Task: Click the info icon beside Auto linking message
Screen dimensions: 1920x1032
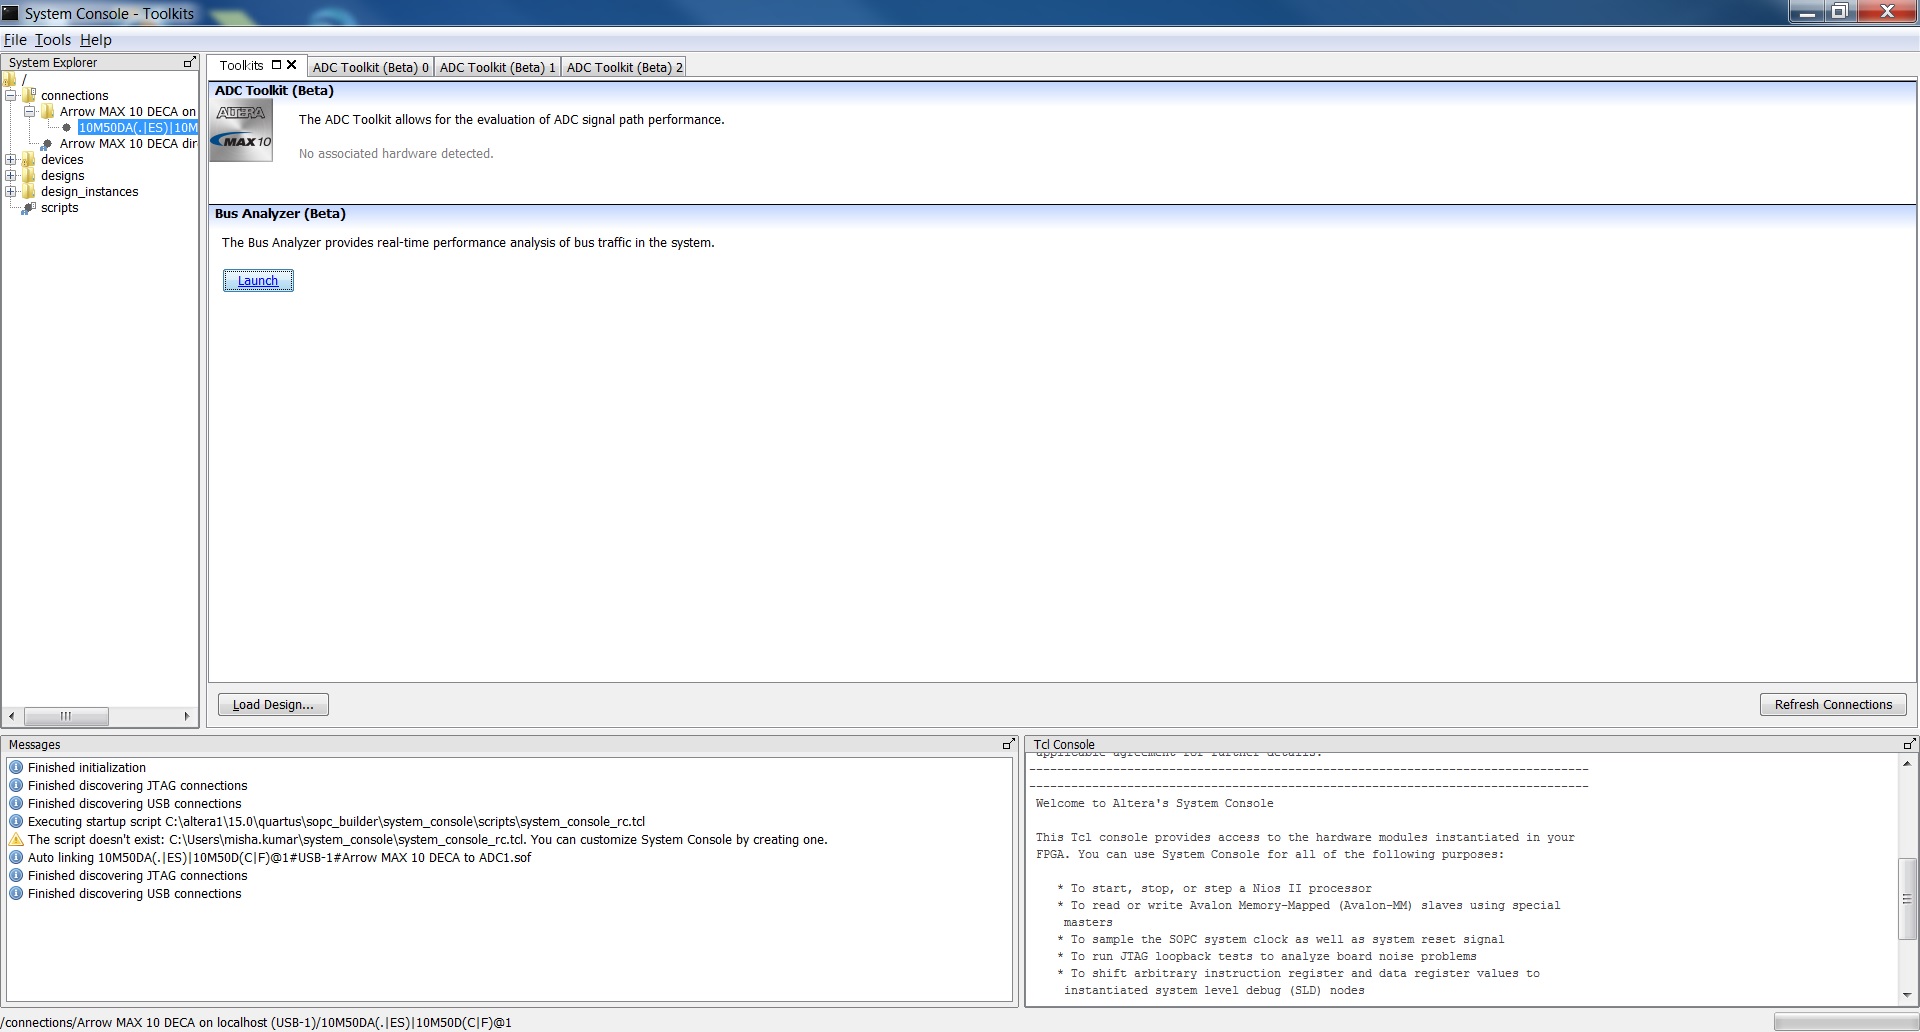Action: (x=16, y=857)
